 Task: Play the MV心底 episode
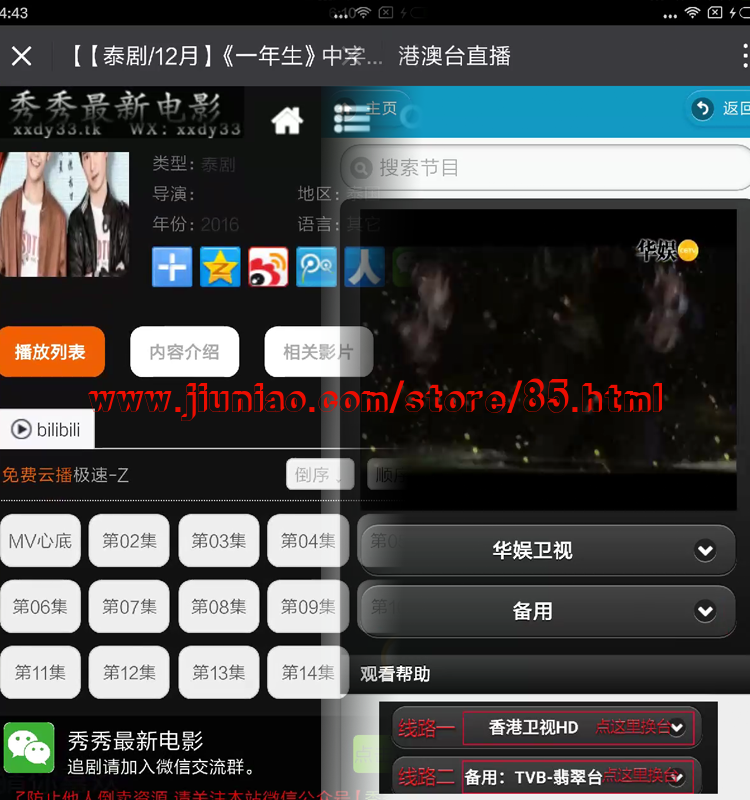(40, 541)
